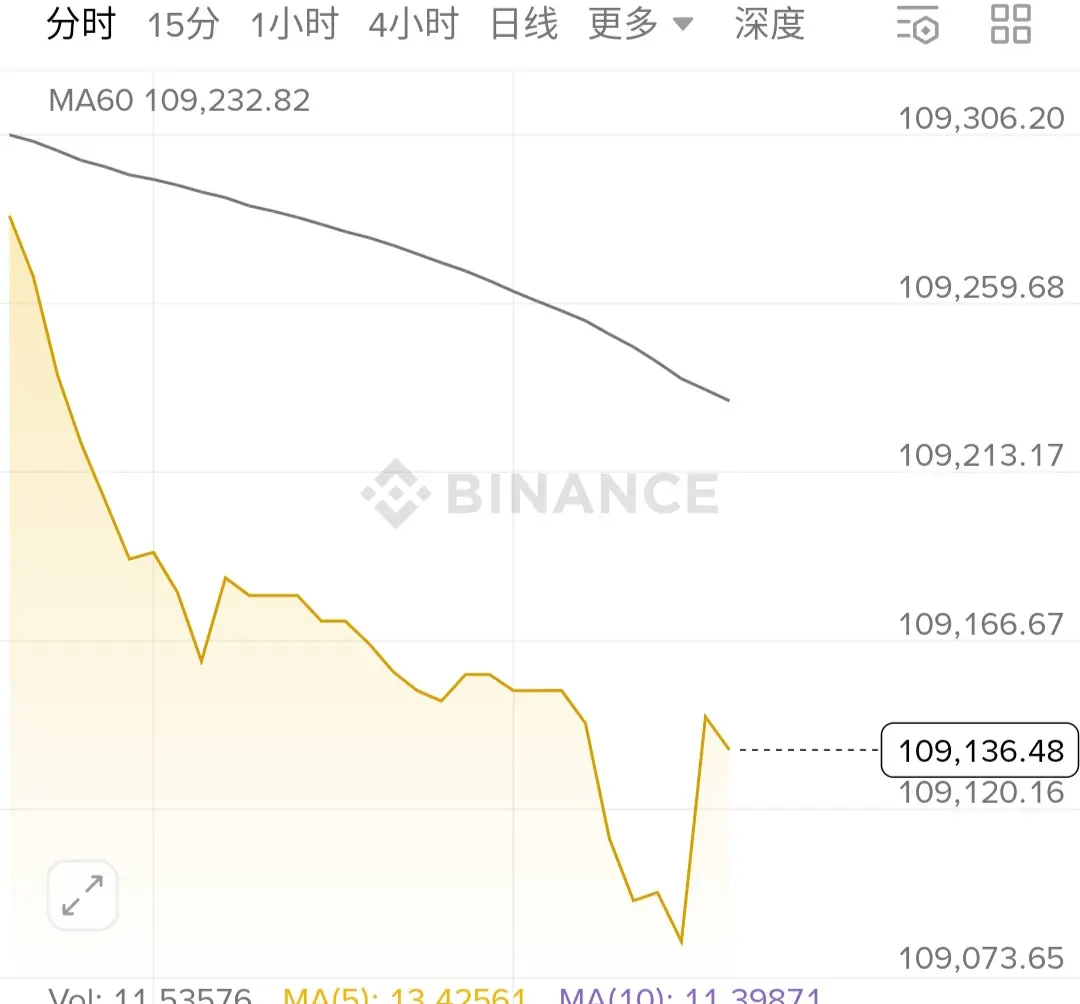Open the four-square grid layout icon
This screenshot has height=1004, width=1080.
pos(1010,24)
